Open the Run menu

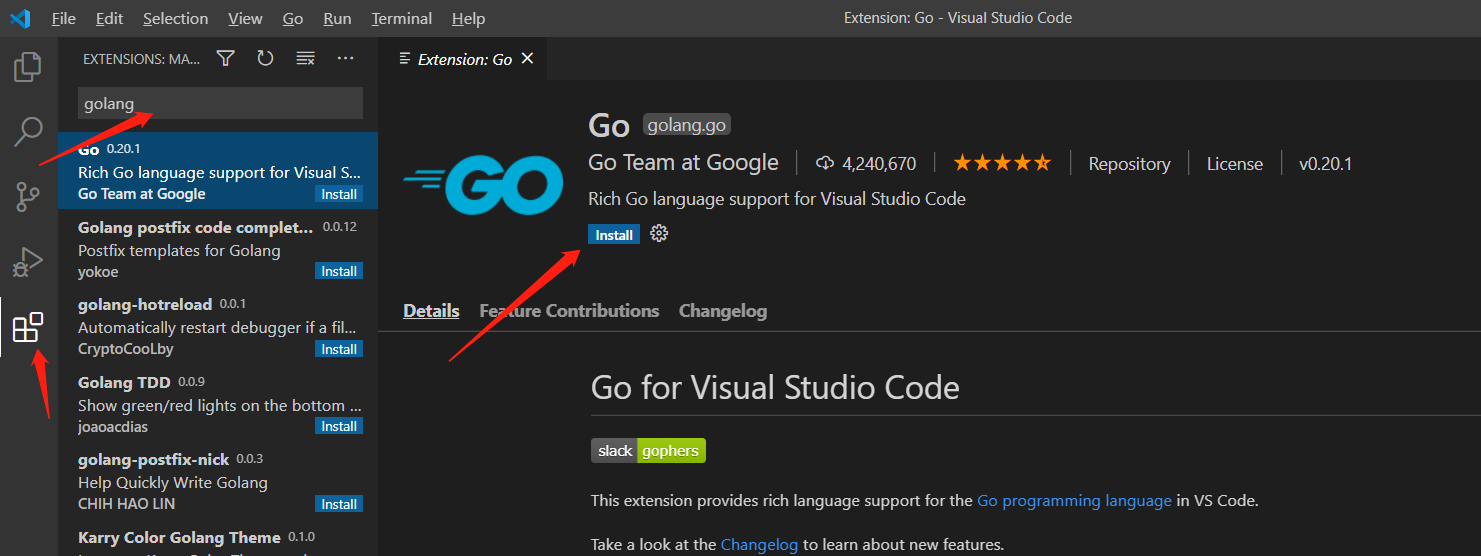pyautogui.click(x=337, y=18)
